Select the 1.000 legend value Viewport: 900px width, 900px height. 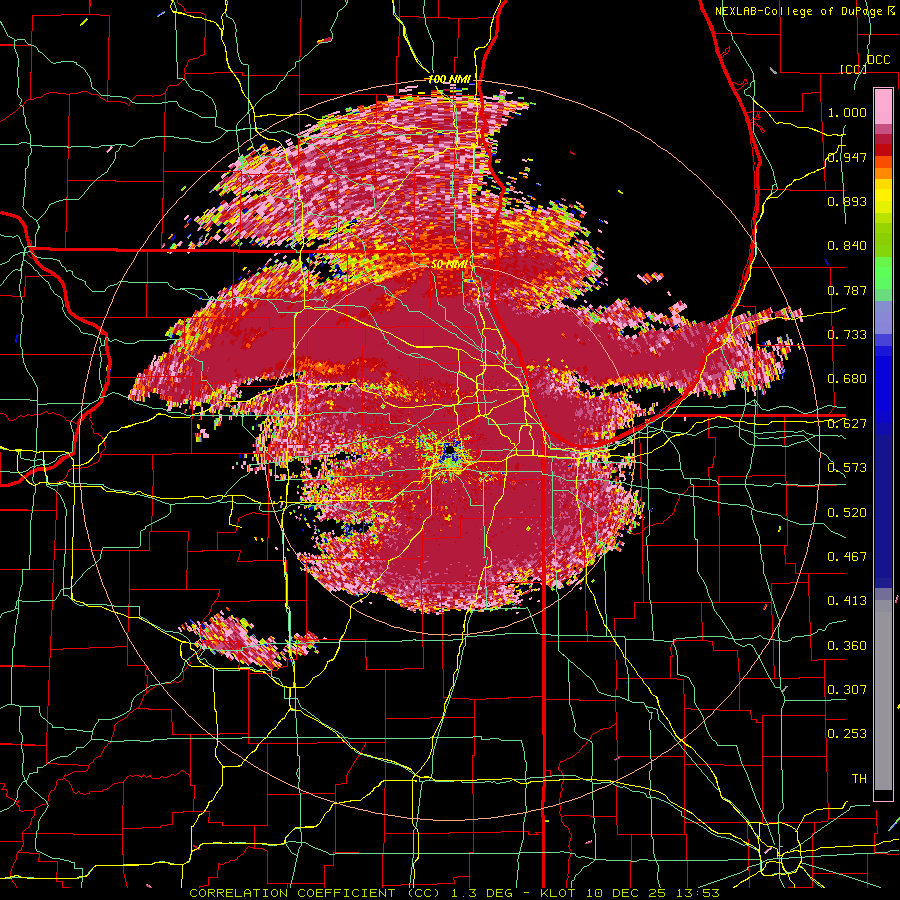click(x=847, y=112)
